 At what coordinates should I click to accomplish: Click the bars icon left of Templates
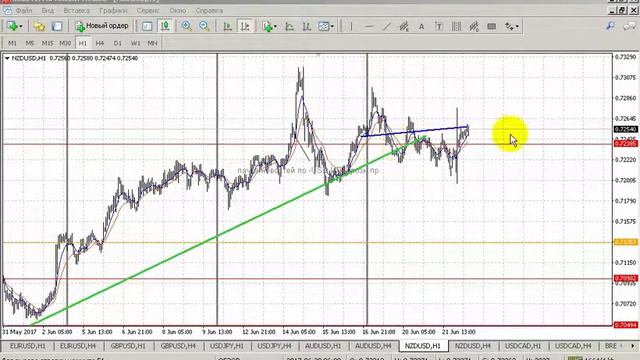click(307, 26)
